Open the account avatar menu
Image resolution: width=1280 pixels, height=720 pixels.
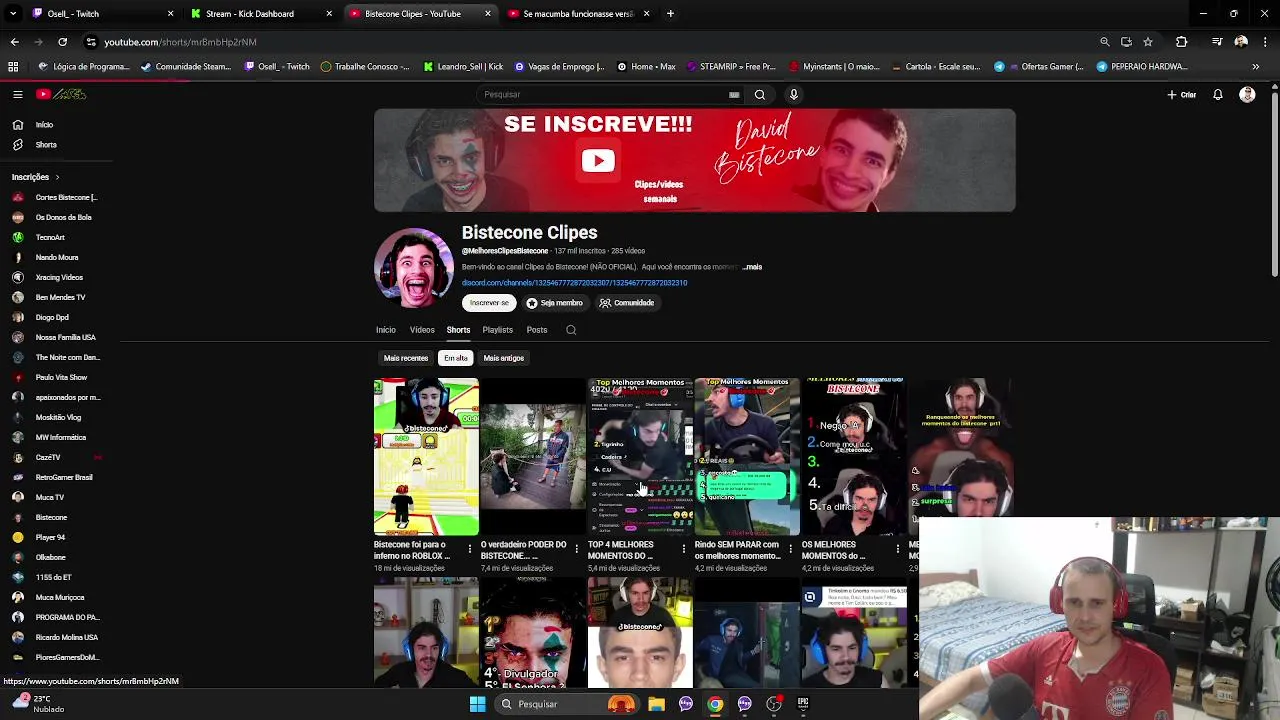1247,95
